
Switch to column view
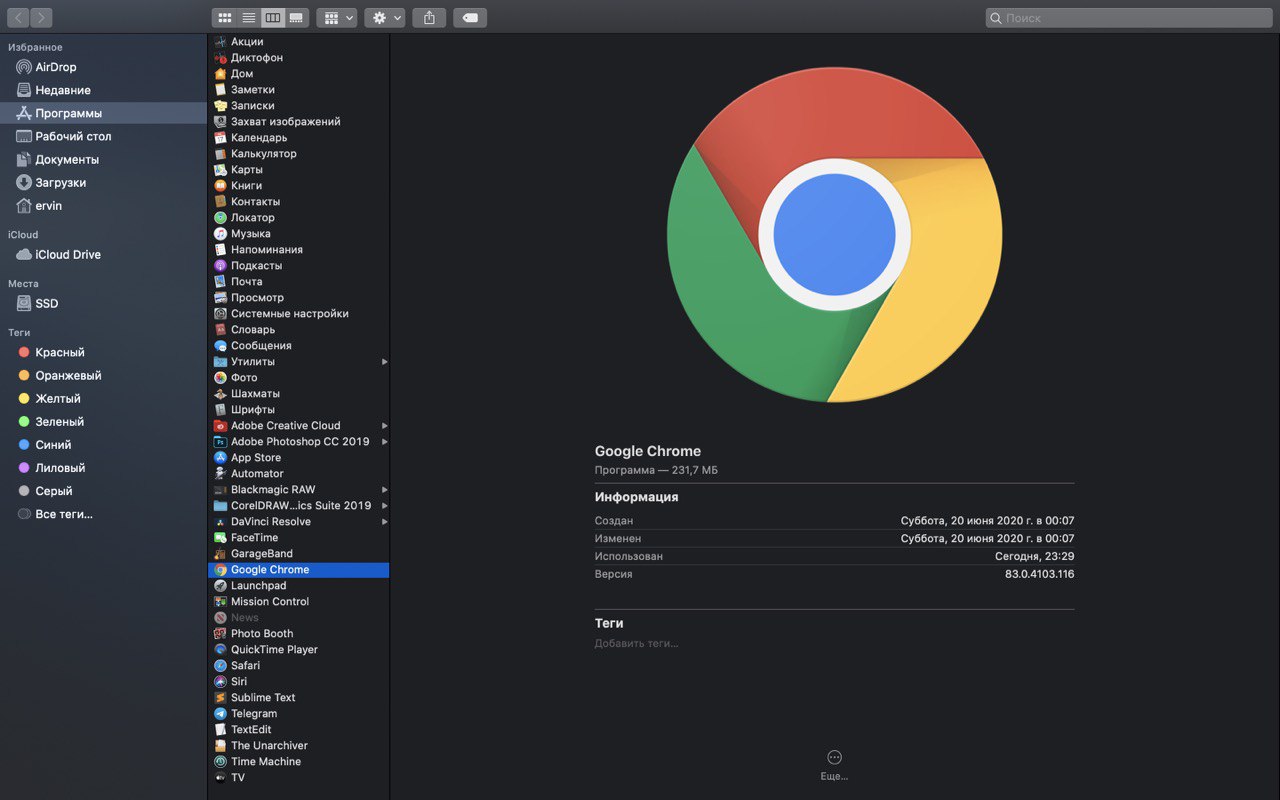click(x=272, y=17)
